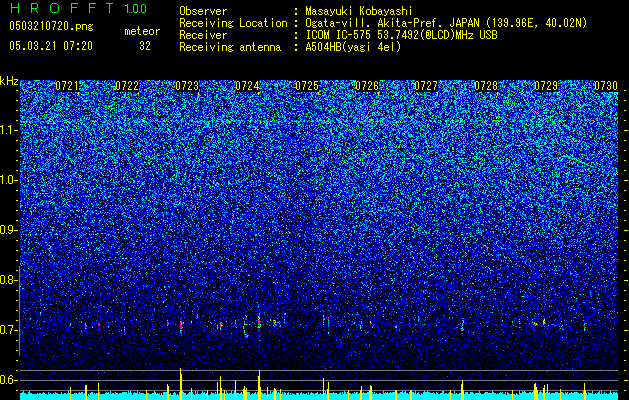Click the 1.1 kHz axis tick label

[x=9, y=130]
